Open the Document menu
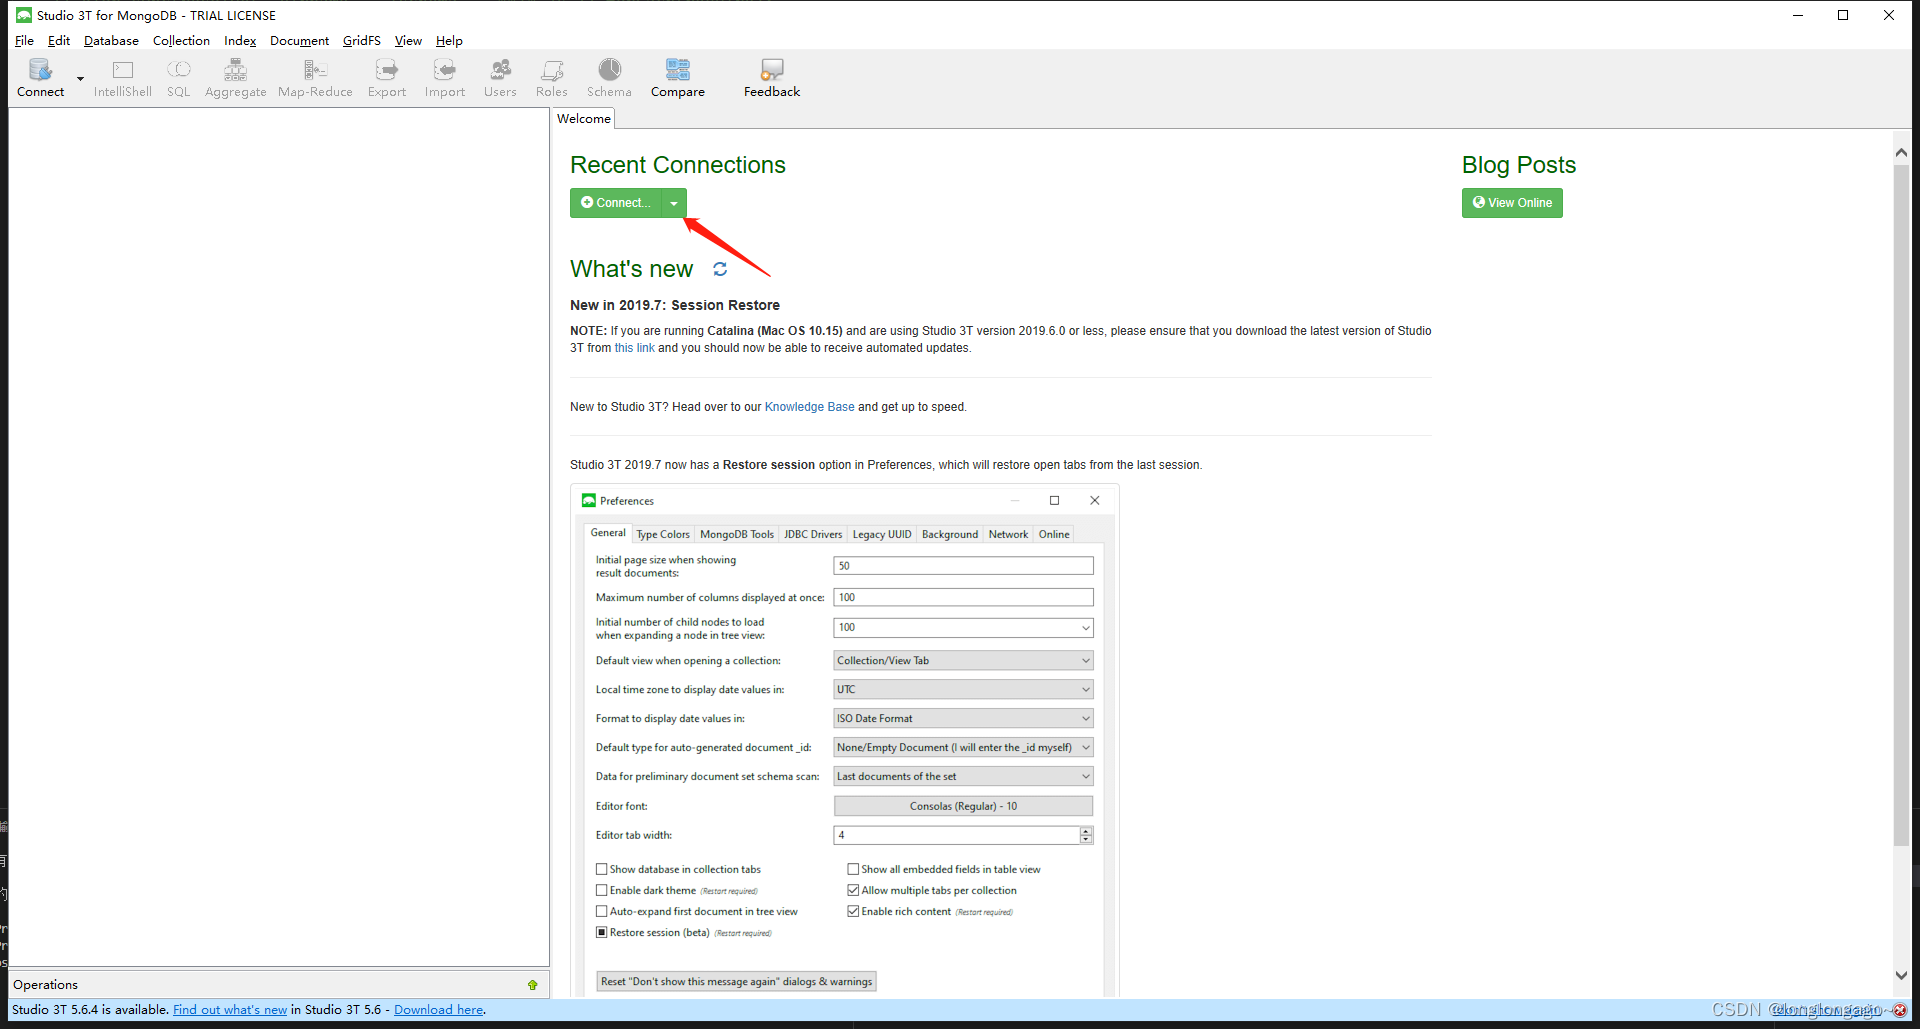Viewport: 1920px width, 1029px height. [x=299, y=41]
